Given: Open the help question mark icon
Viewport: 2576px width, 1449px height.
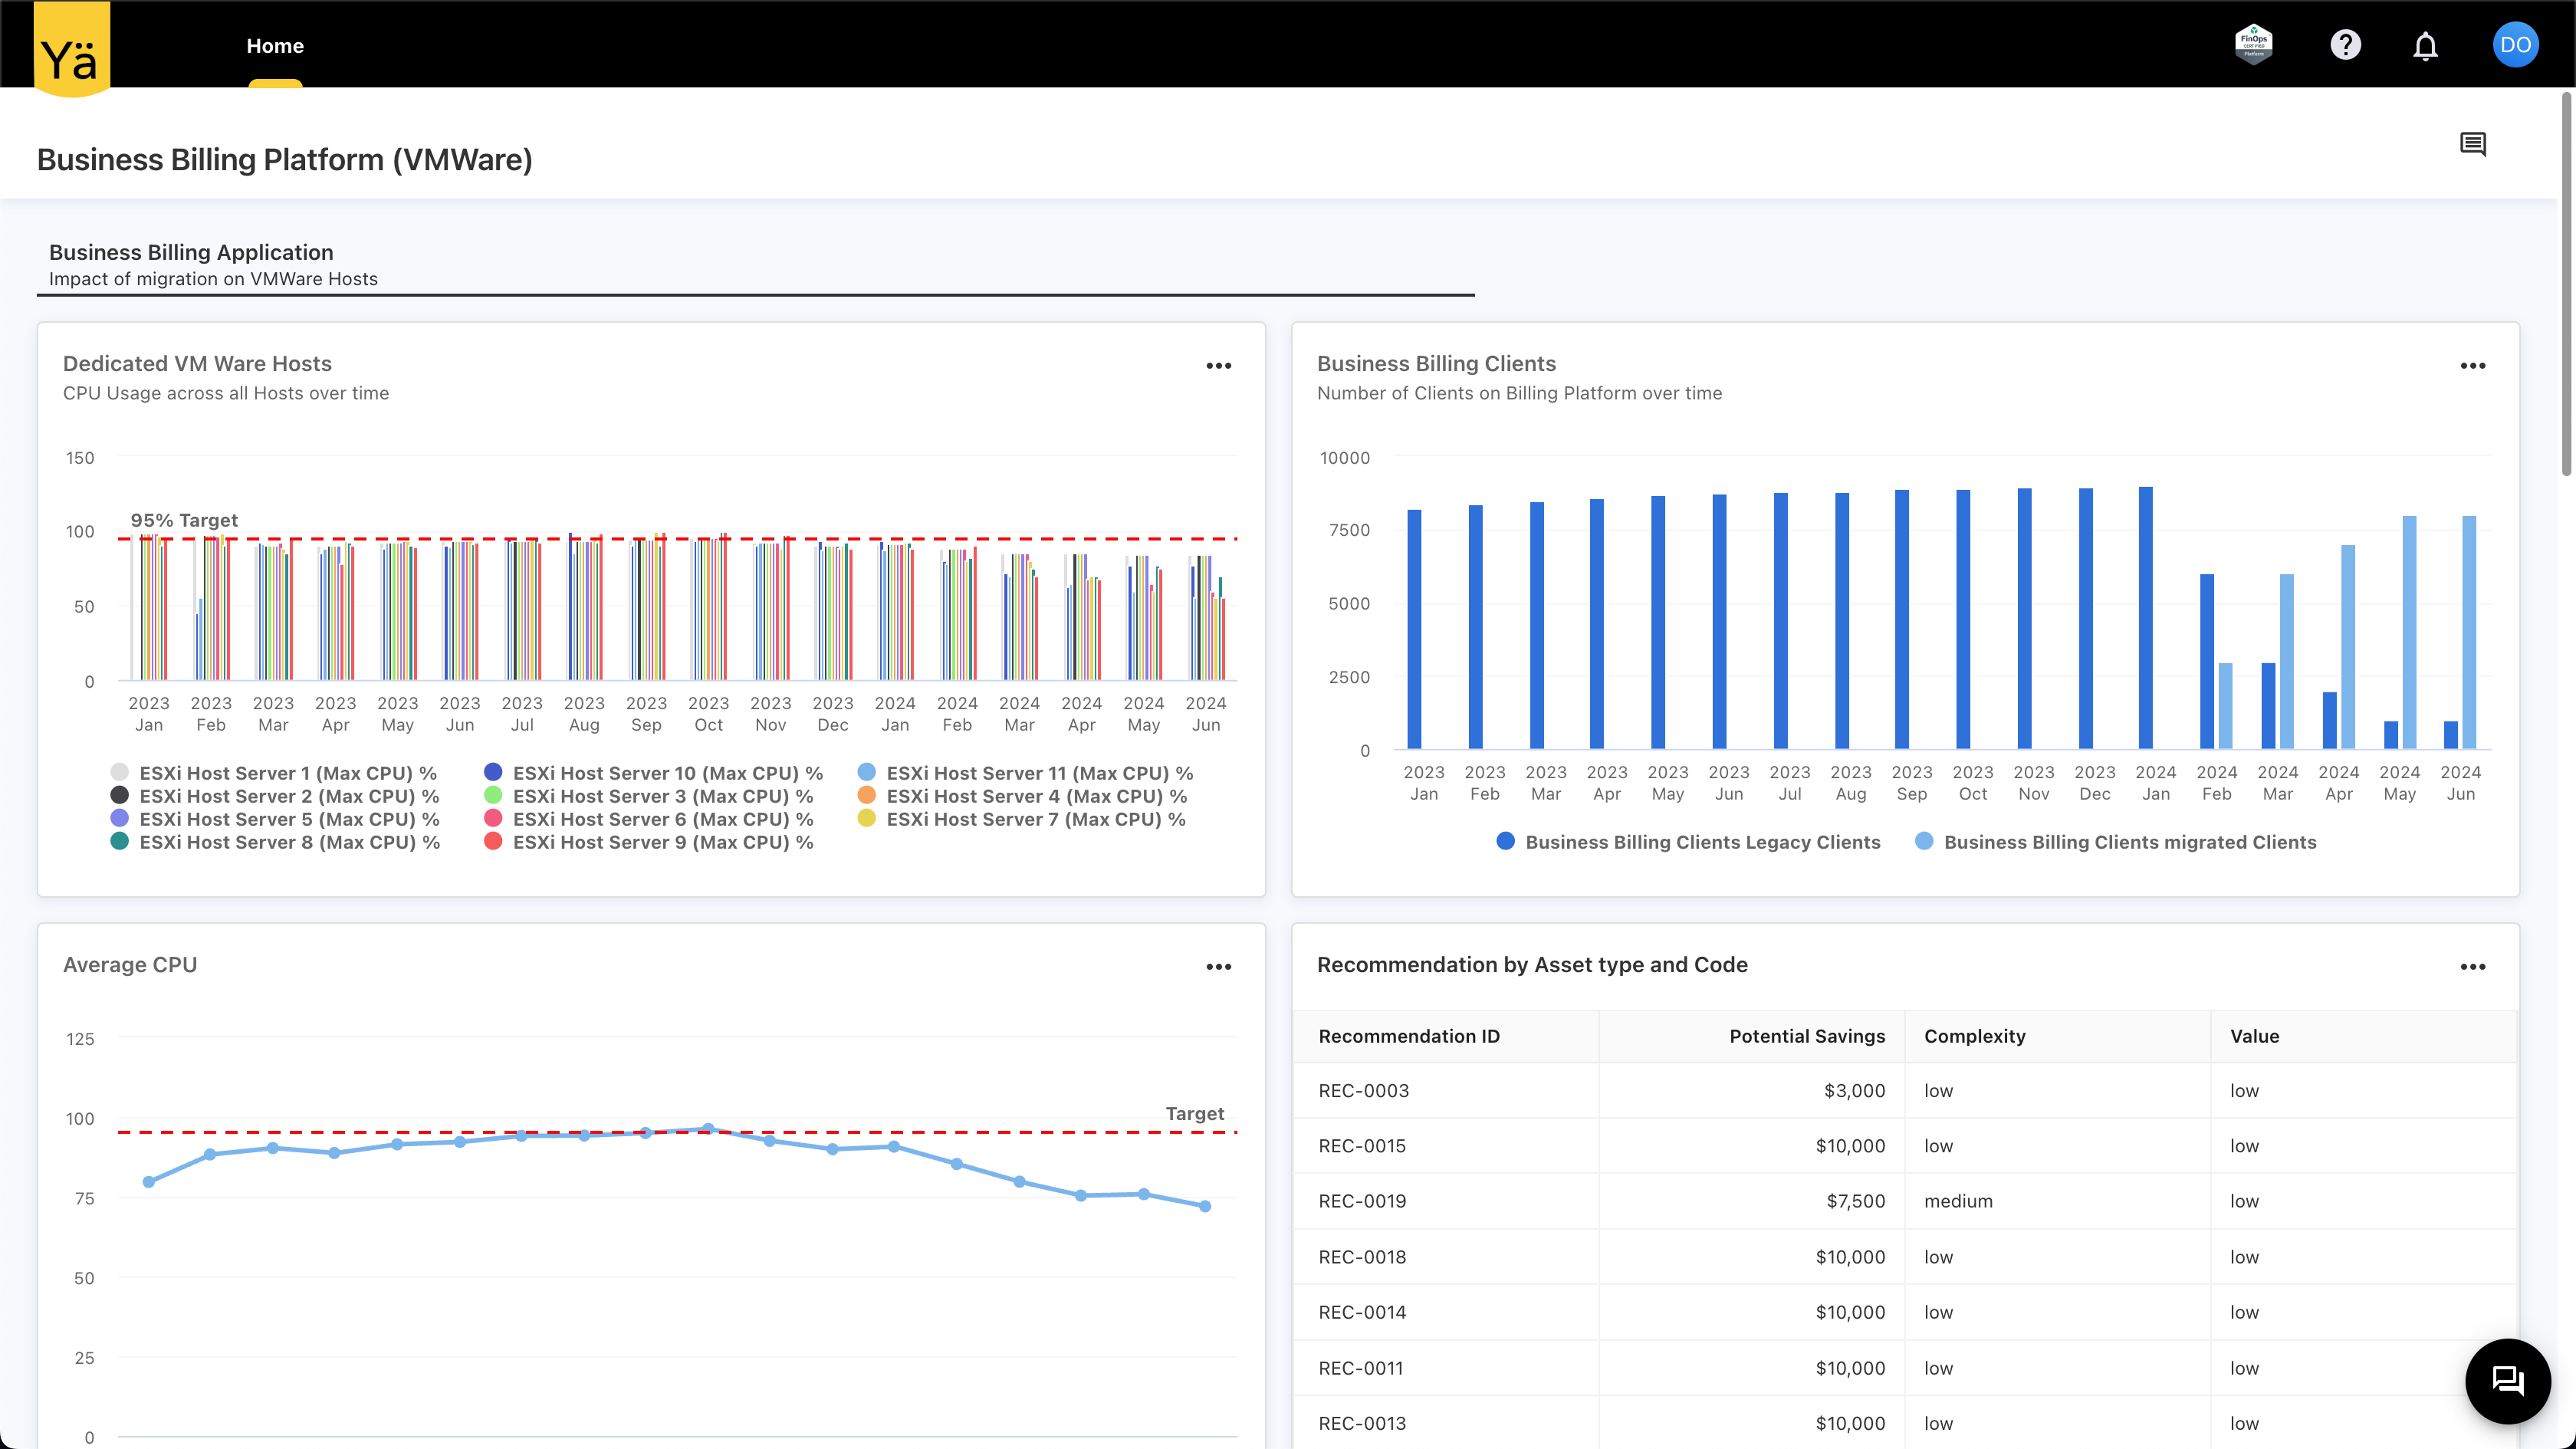Looking at the screenshot, I should (2346, 44).
